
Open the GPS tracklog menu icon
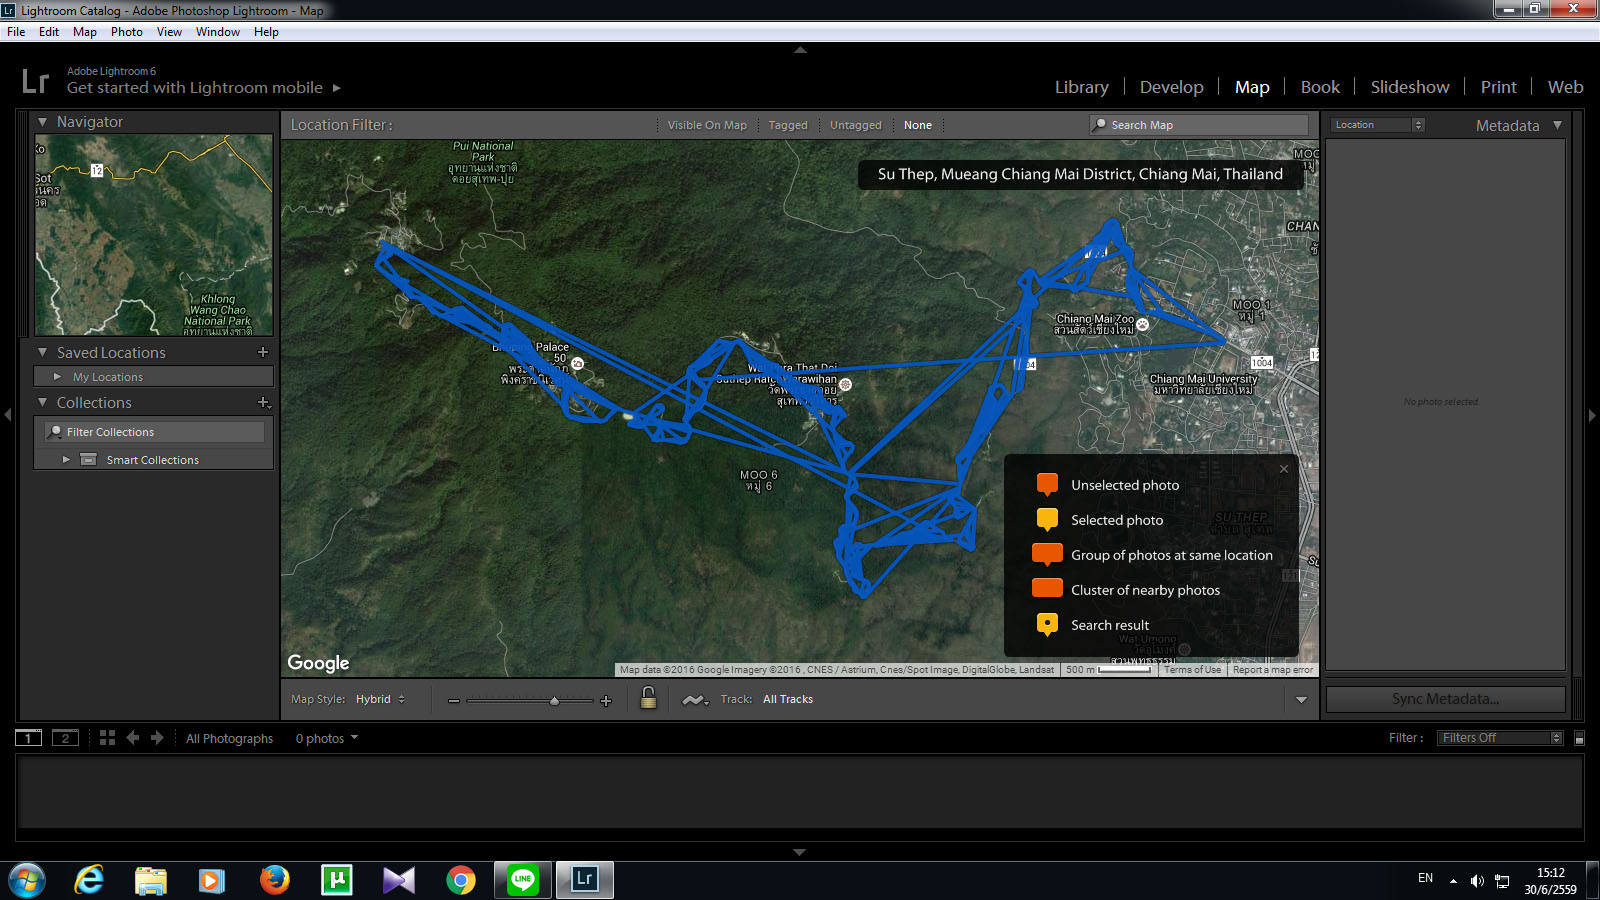click(x=695, y=700)
